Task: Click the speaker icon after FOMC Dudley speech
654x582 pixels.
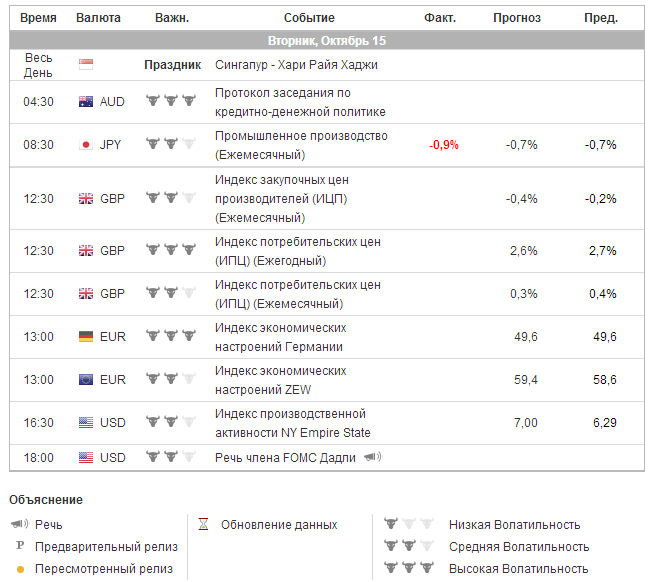Action: point(373,457)
